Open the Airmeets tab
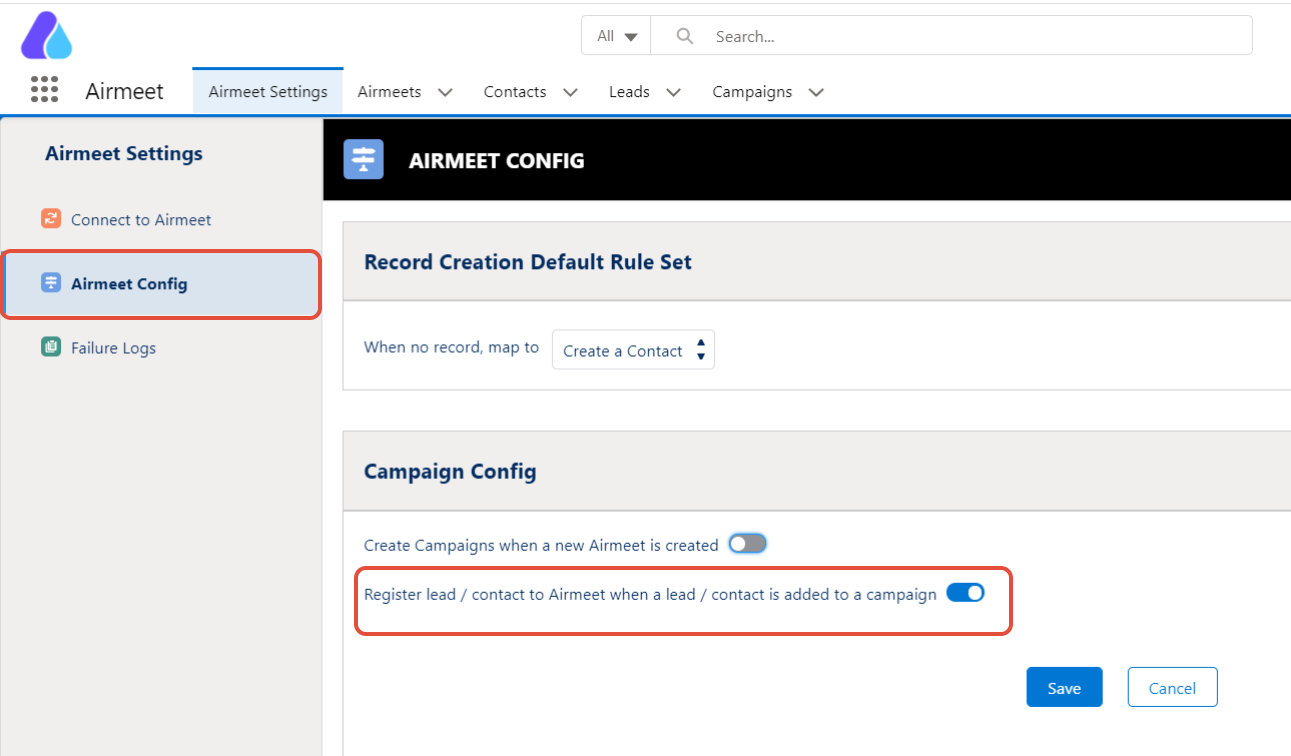The height and width of the screenshot is (756, 1291). tap(389, 92)
